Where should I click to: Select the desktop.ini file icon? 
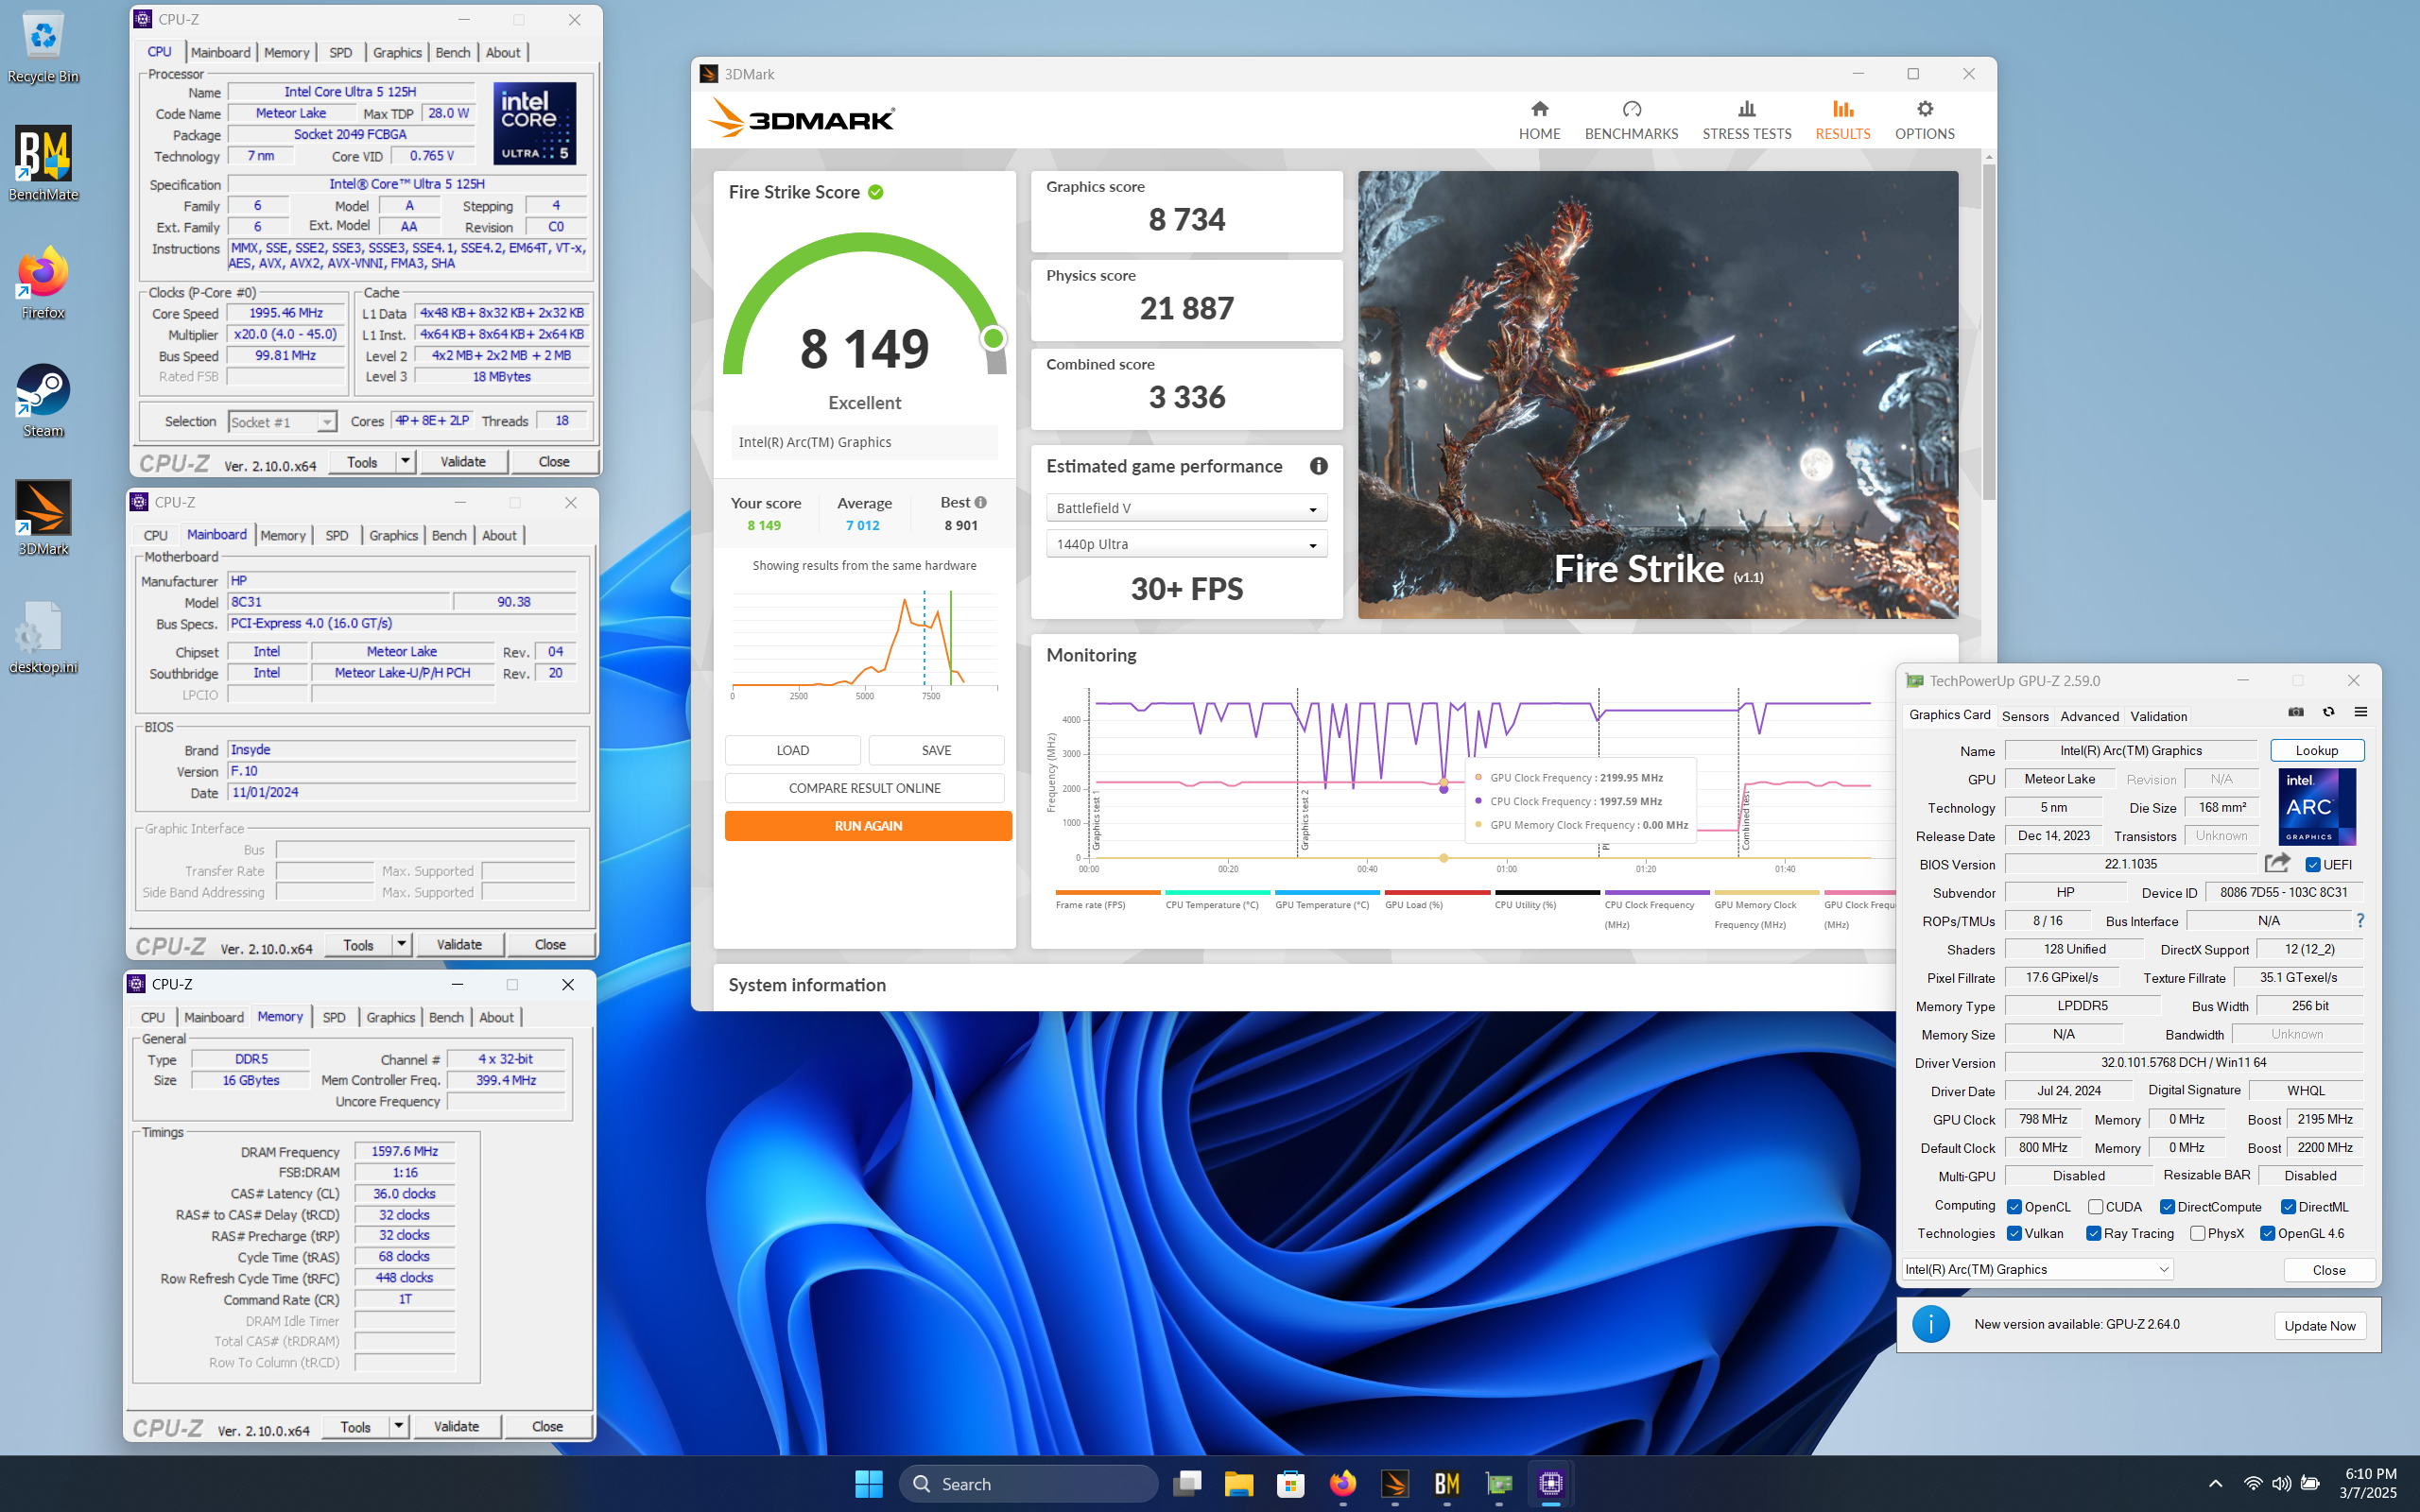43,636
